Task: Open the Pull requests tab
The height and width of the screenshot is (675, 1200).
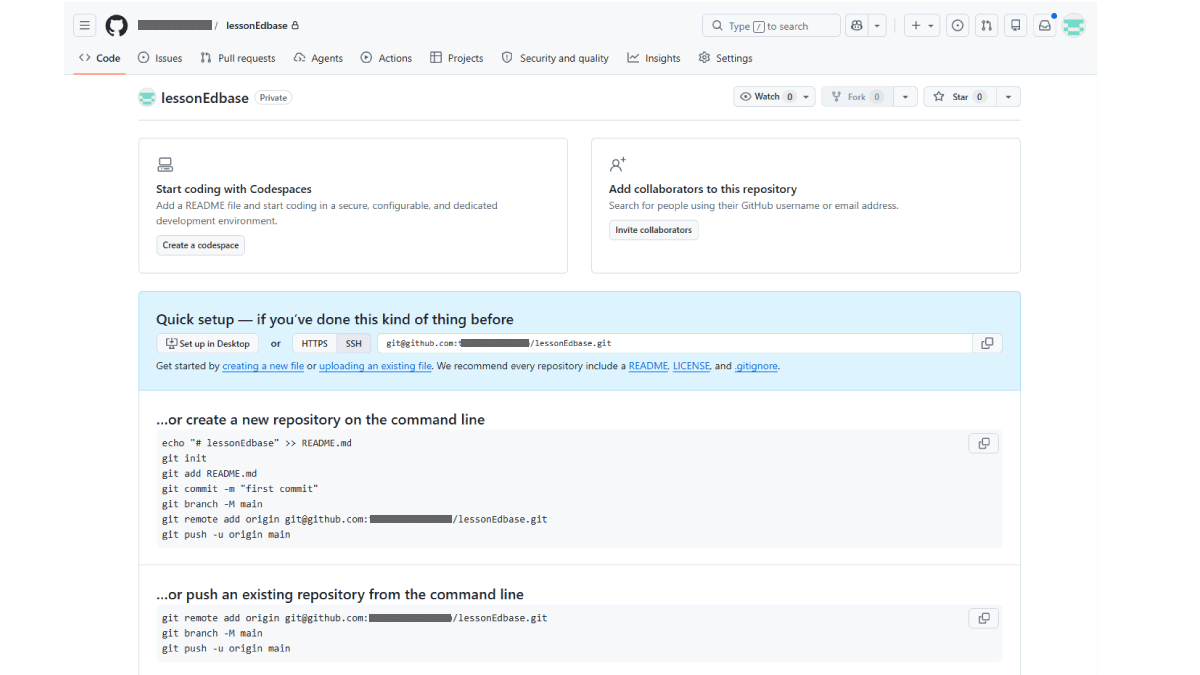Action: (238, 58)
